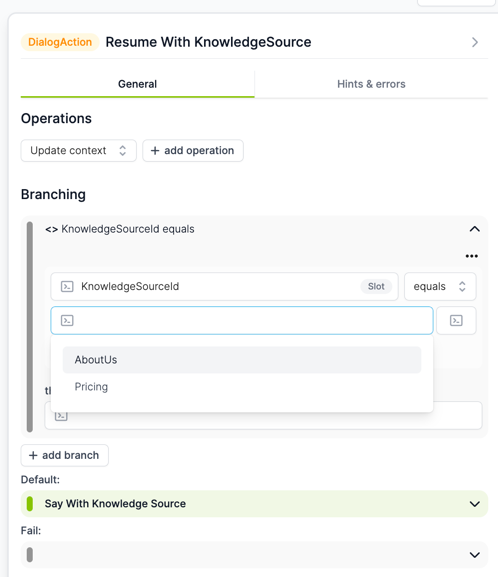Collapse the KnowledgeSourceId equals branch
The height and width of the screenshot is (577, 498).
click(x=474, y=229)
